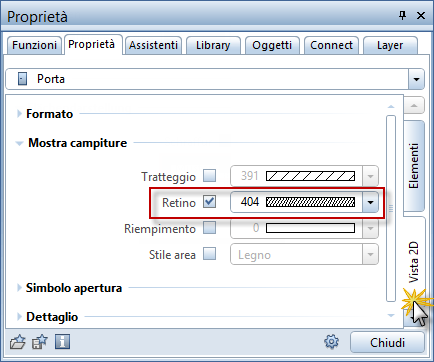Viewport: 434px width, 362px height.
Task: Open the Porta element dropdown
Action: coord(416,79)
